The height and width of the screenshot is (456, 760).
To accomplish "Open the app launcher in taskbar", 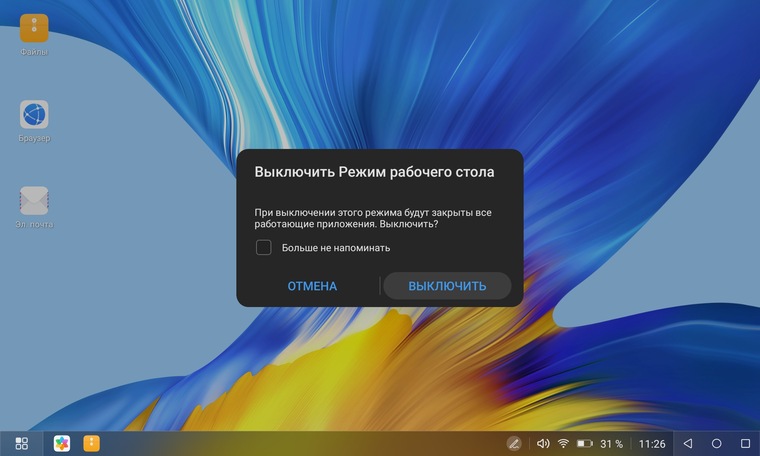I will (x=22, y=443).
